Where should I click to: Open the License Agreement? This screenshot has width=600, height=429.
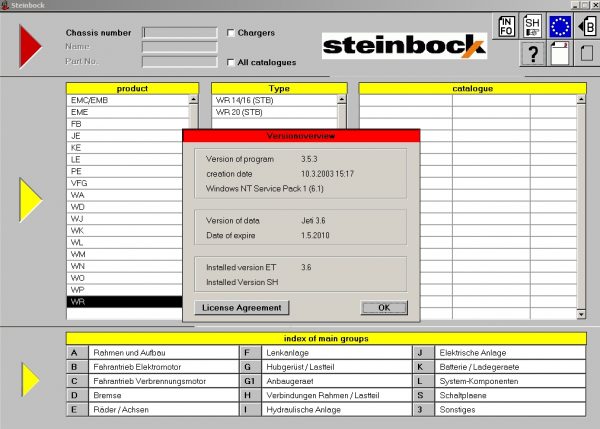tap(241, 308)
